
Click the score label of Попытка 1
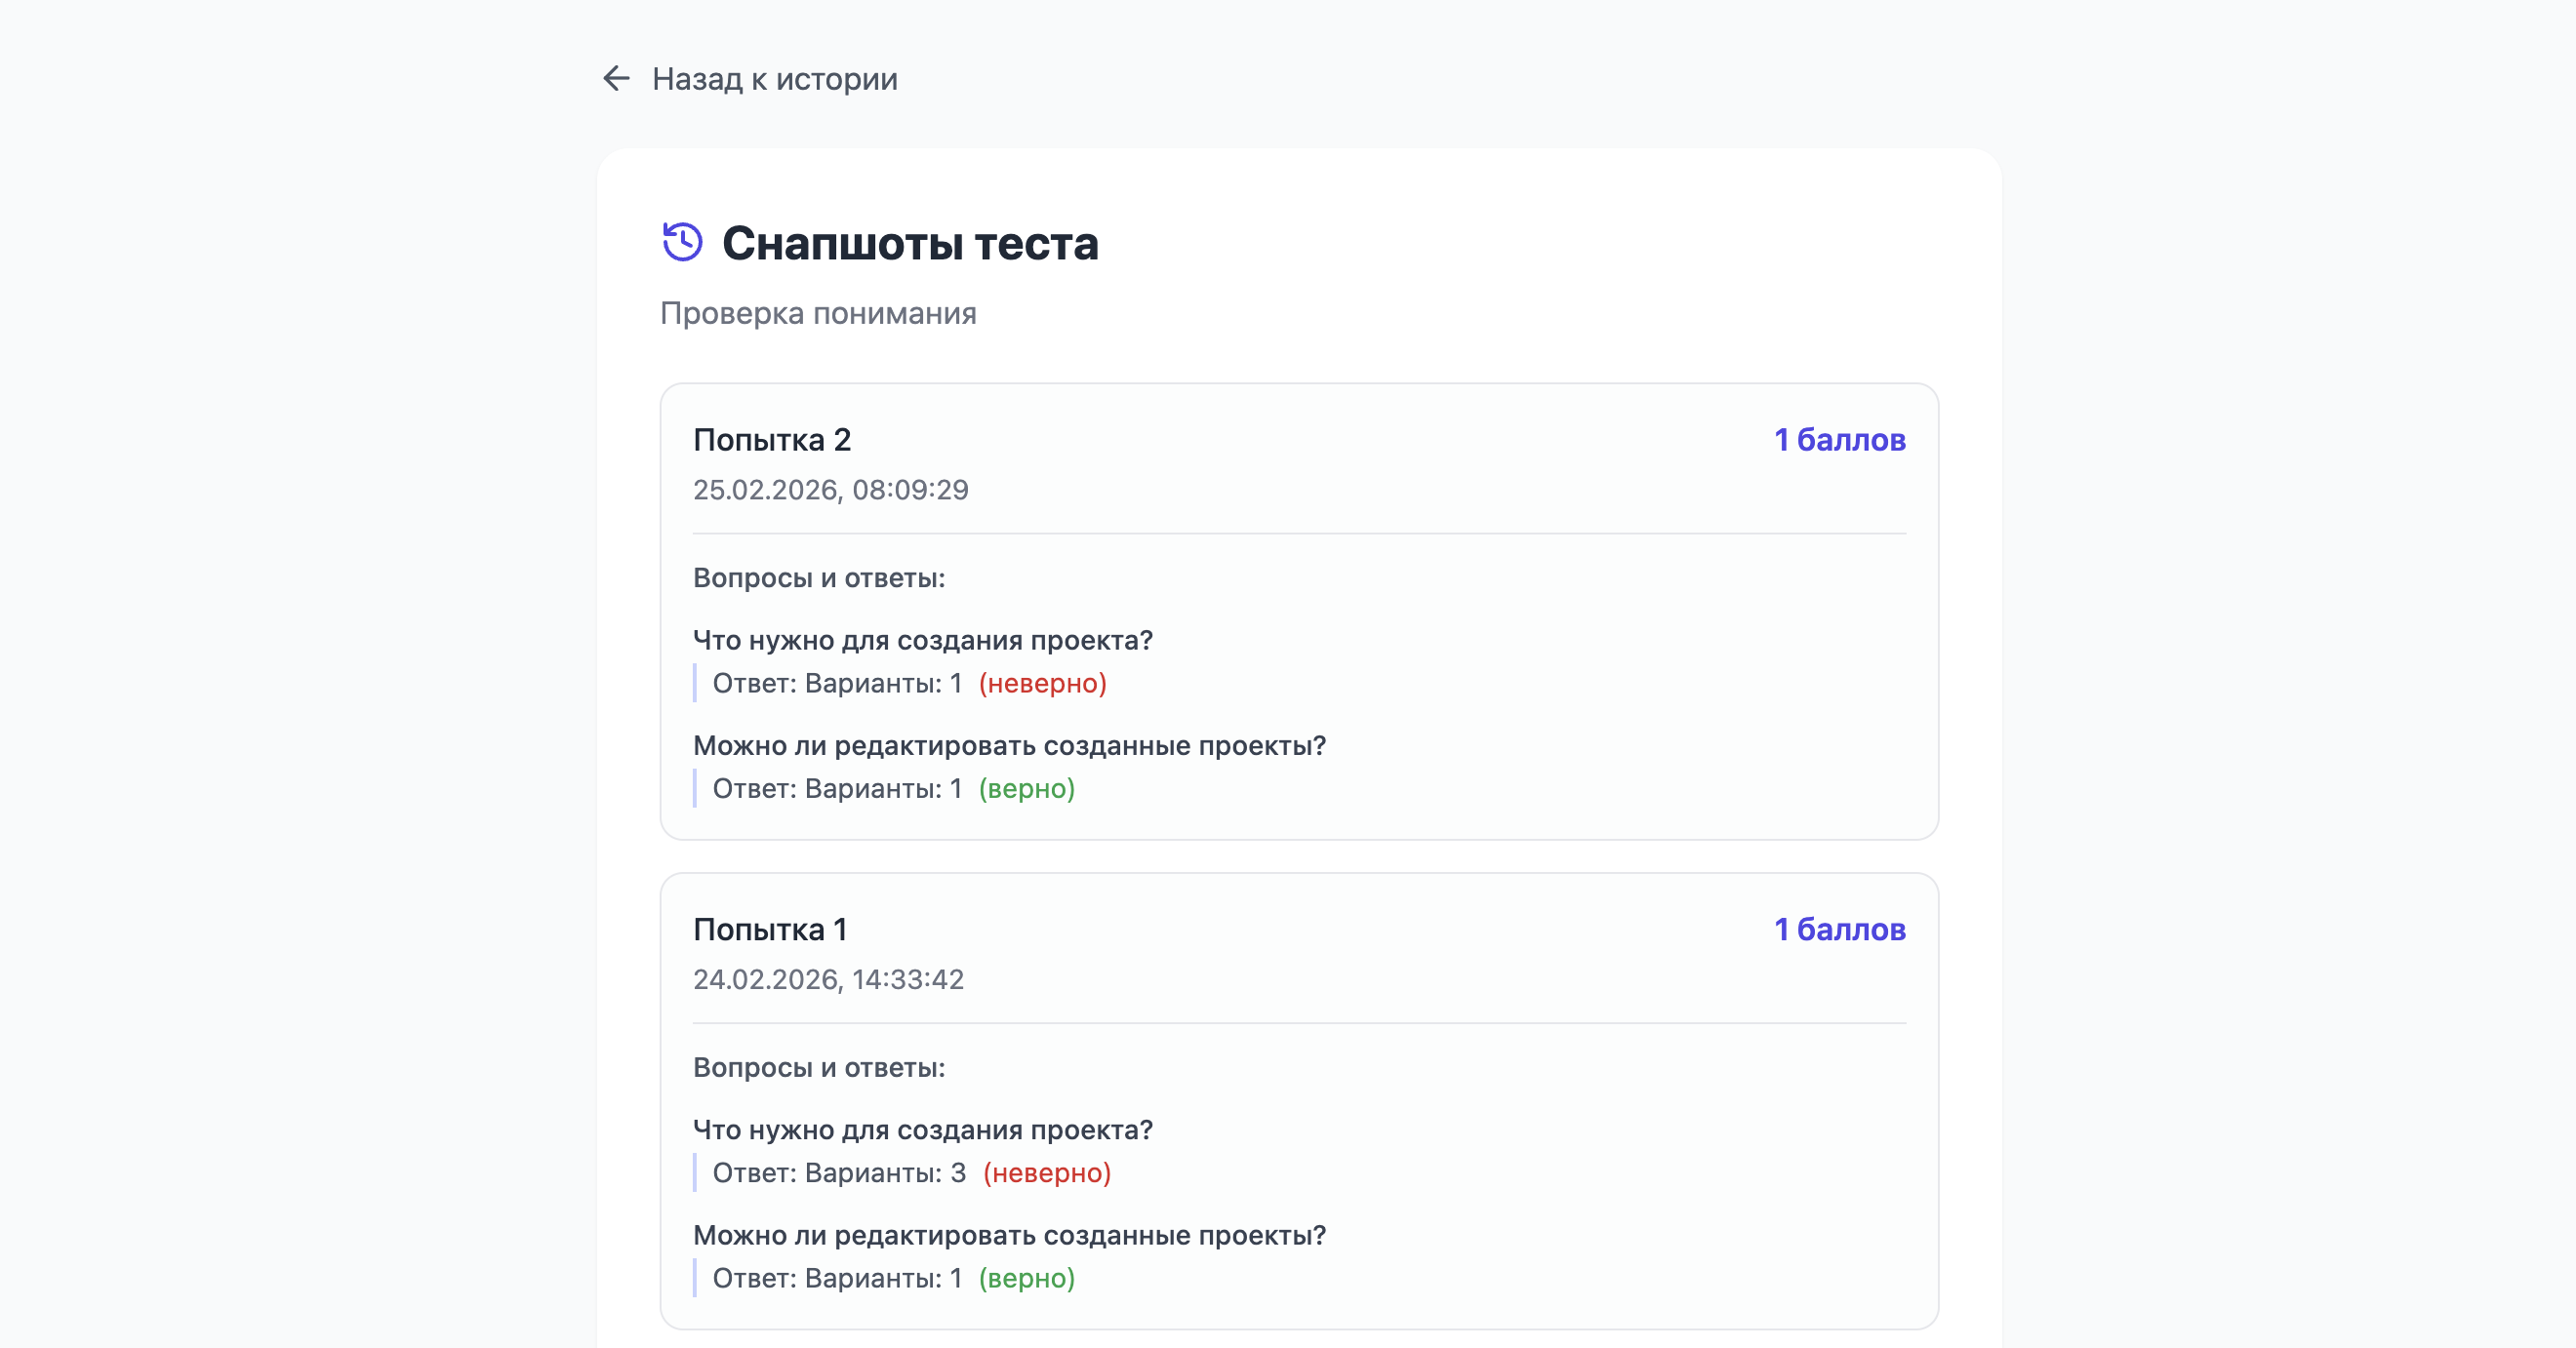tap(1839, 929)
